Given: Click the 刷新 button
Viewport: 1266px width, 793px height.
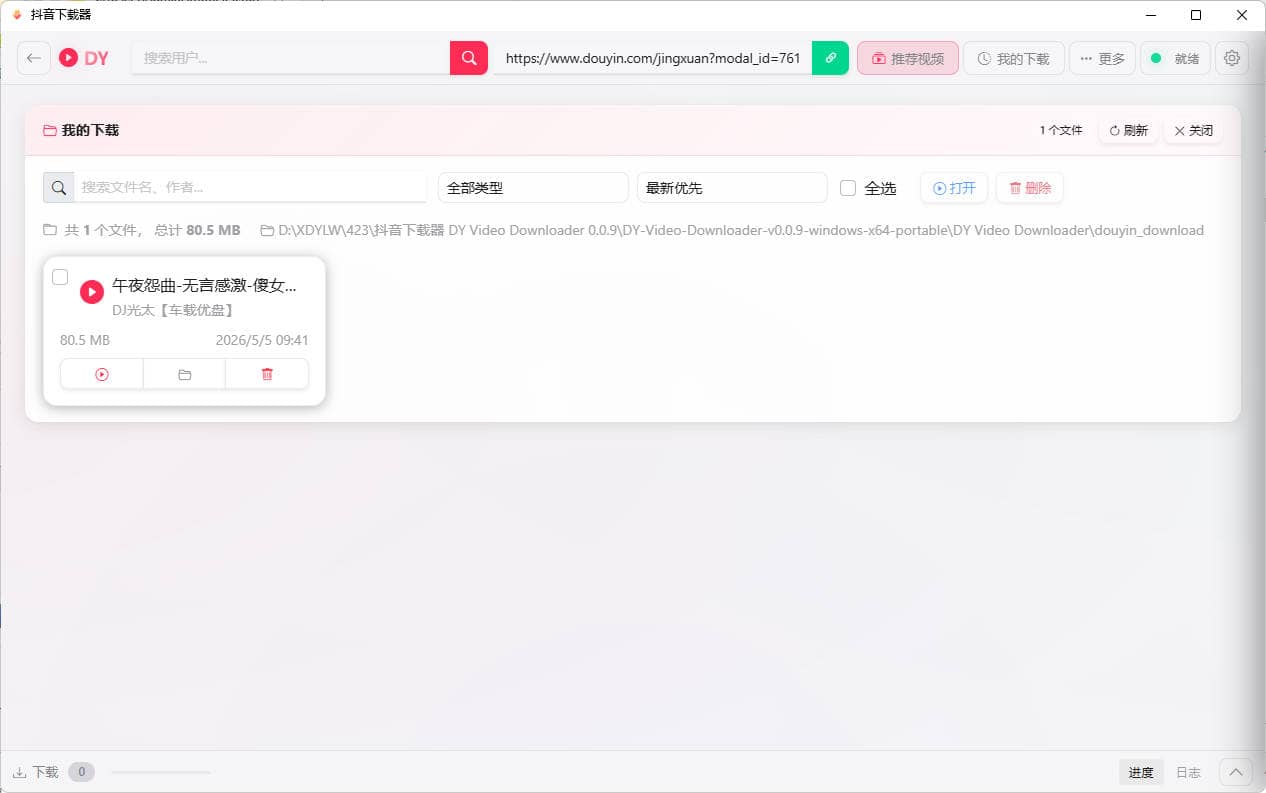Looking at the screenshot, I should tap(1129, 130).
